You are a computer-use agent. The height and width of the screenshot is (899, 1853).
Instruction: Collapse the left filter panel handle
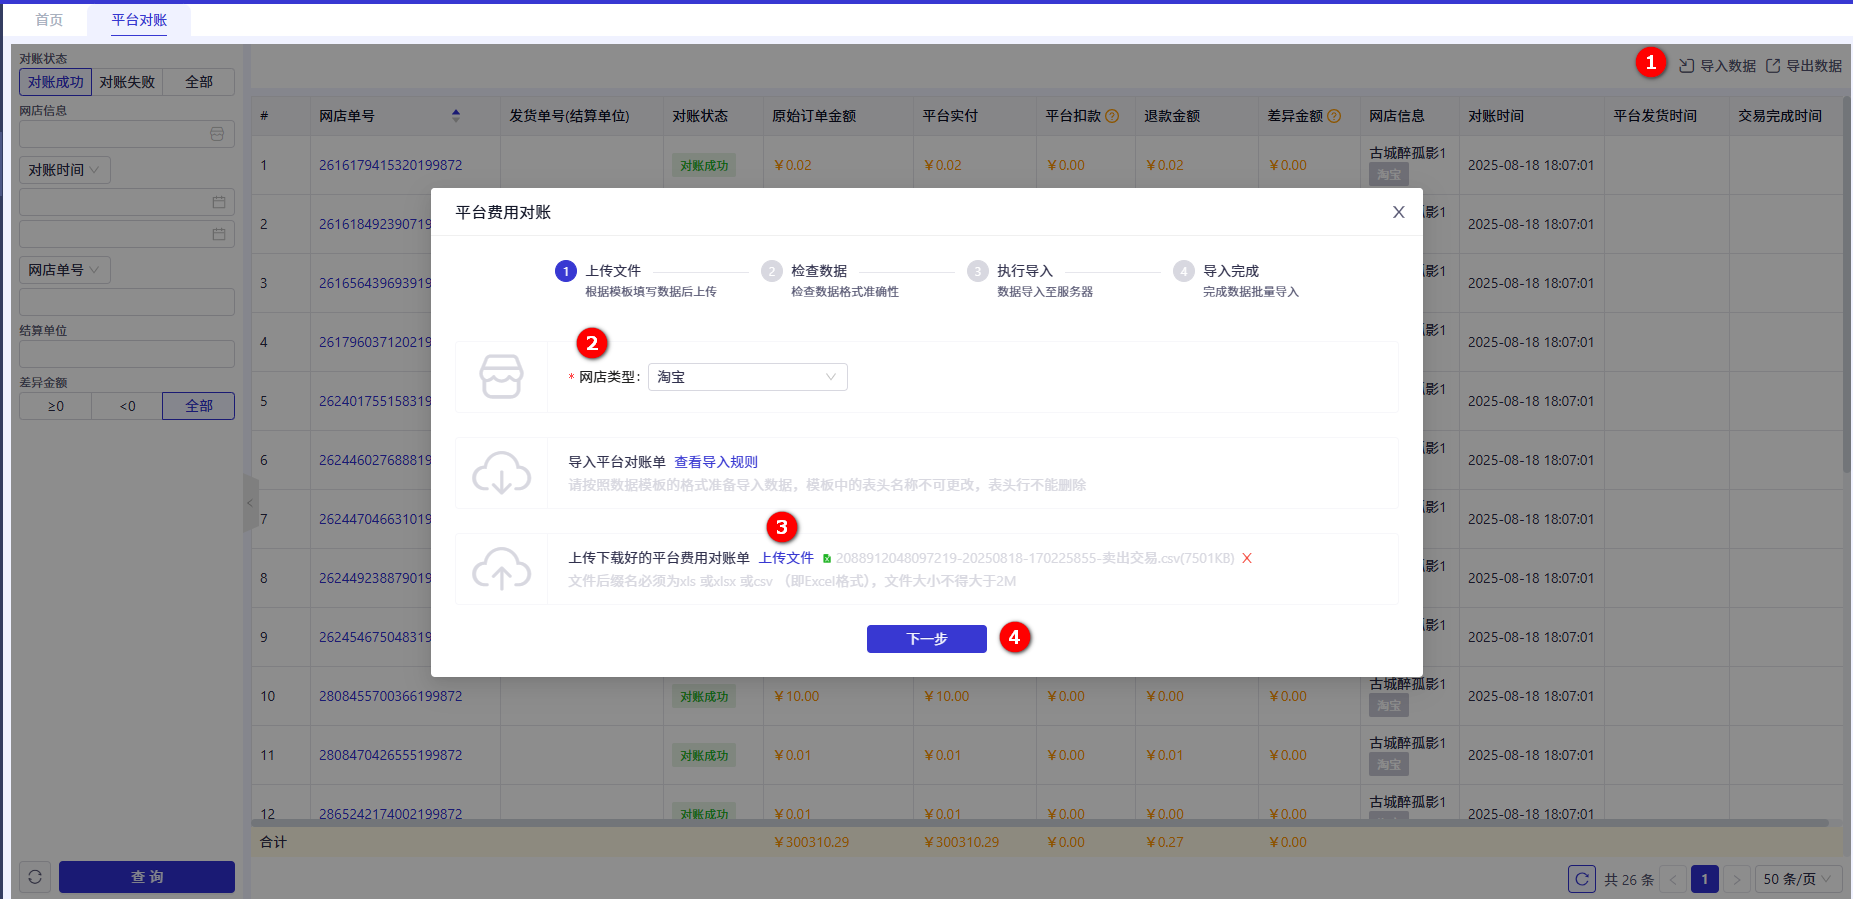(251, 502)
